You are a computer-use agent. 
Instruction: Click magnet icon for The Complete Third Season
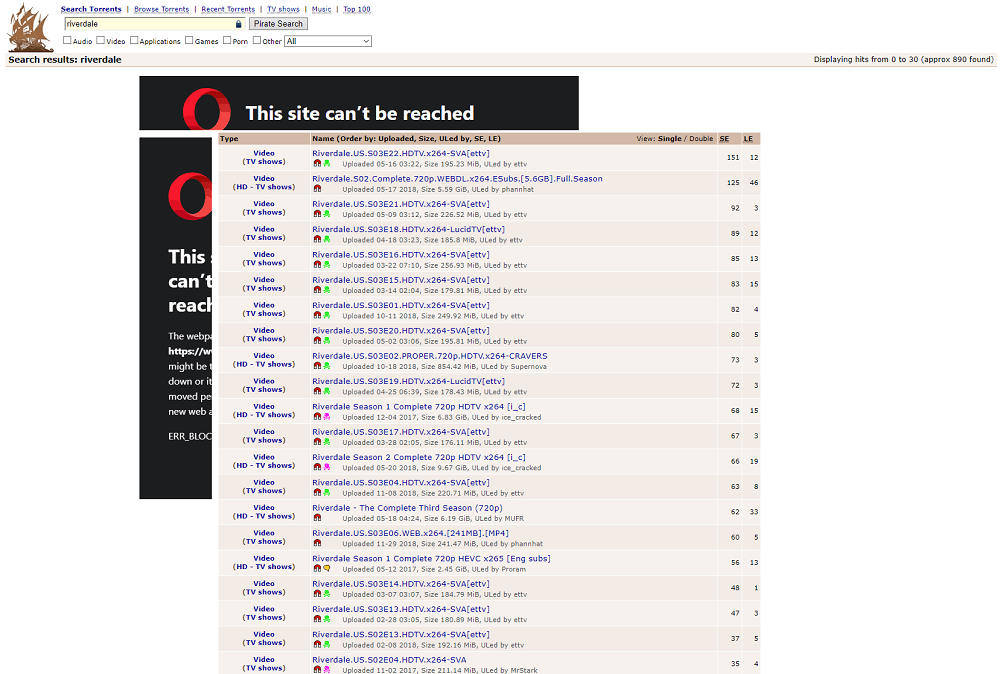317,518
